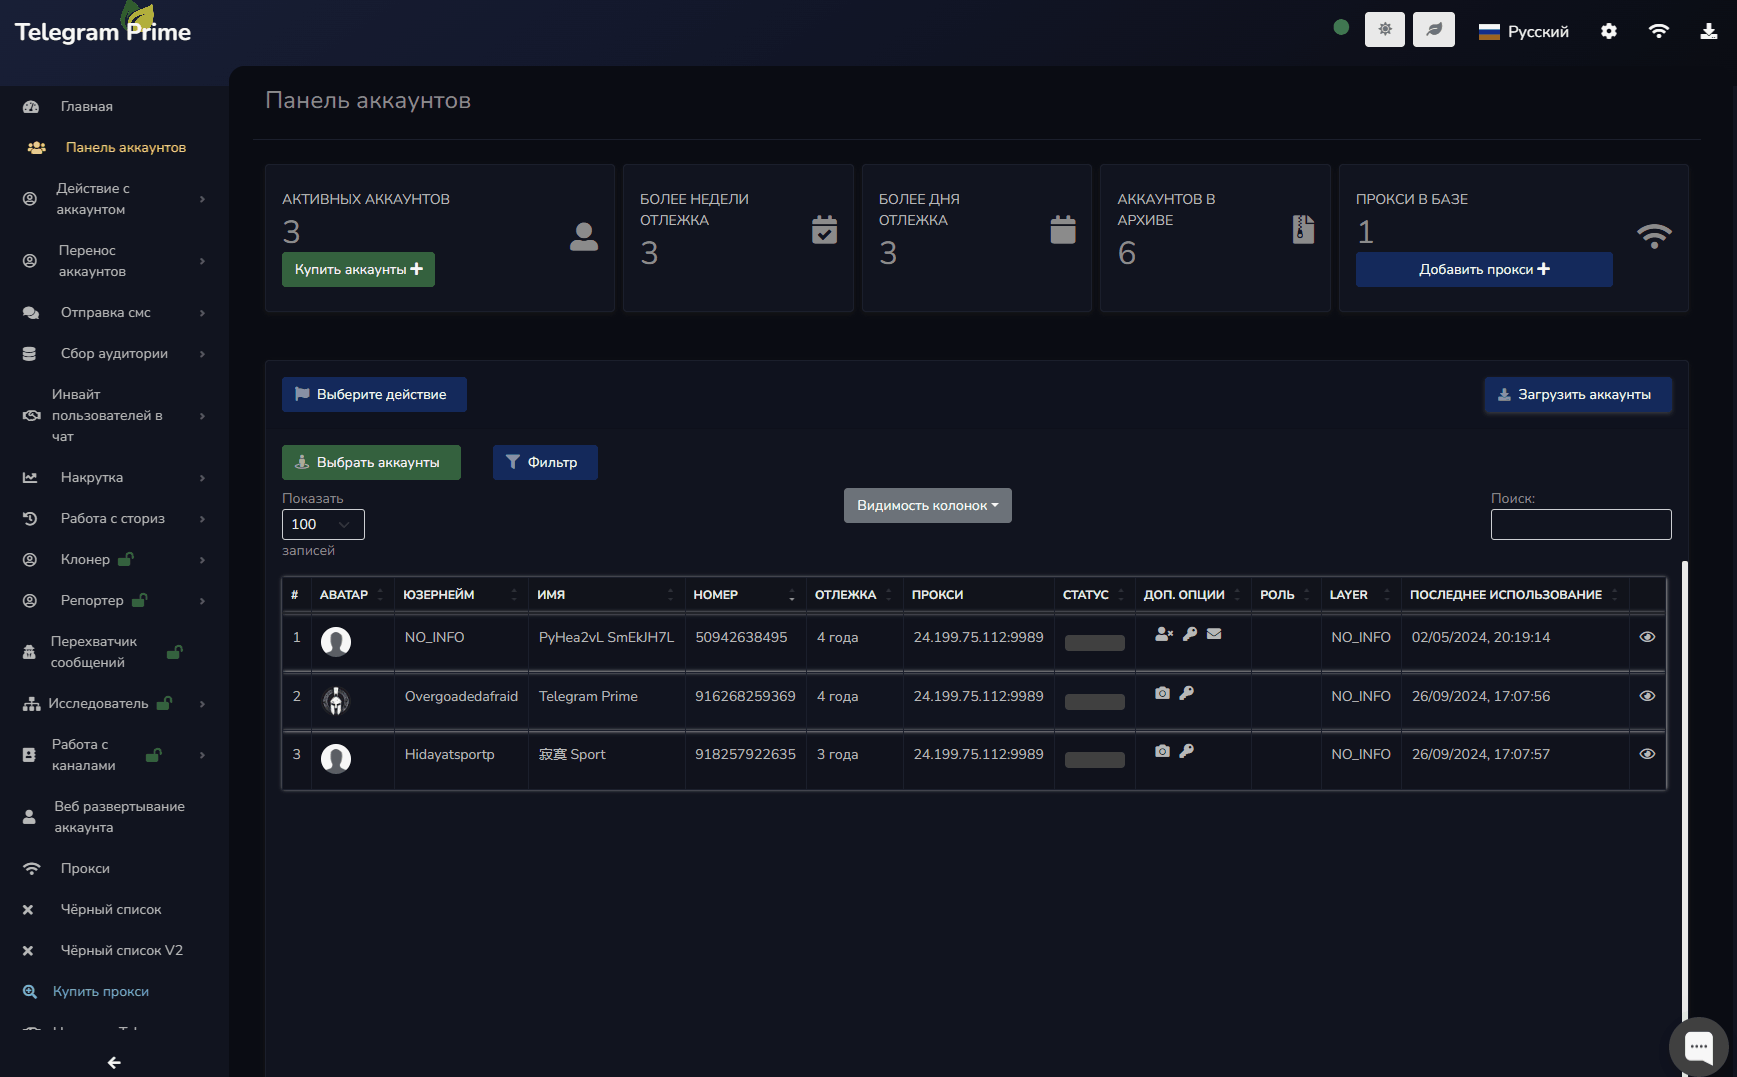This screenshot has height=1077, width=1737.
Task: Click the Wi-Fi icon in top header
Action: [x=1658, y=31]
